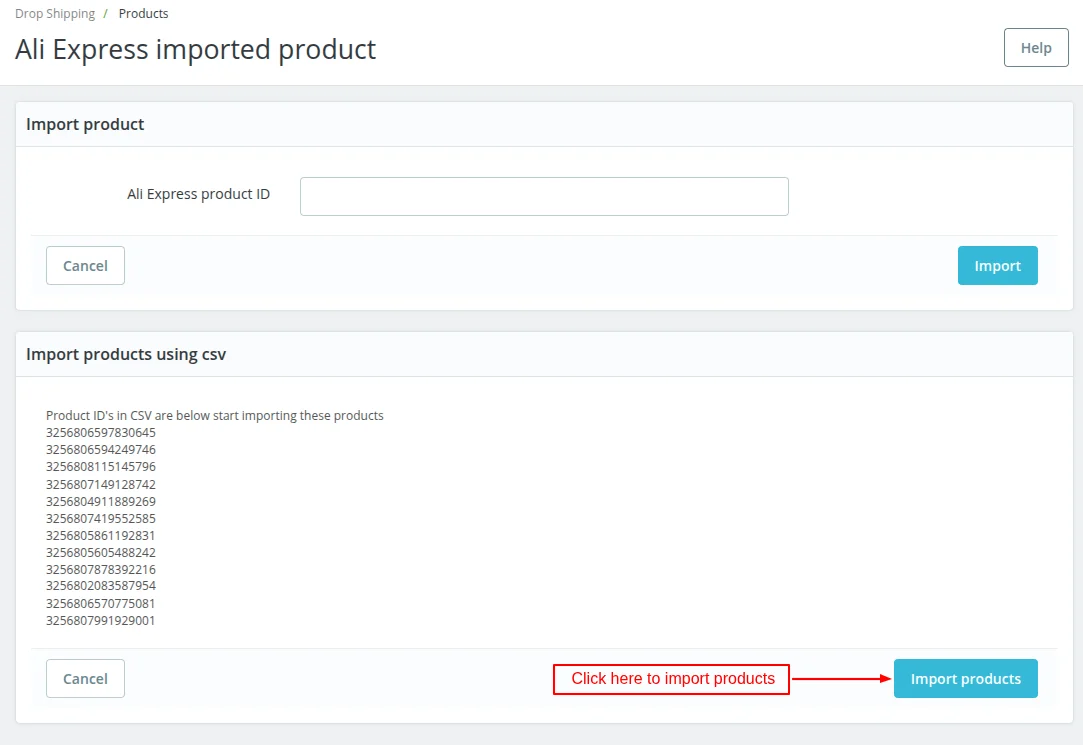This screenshot has width=1083, height=745.
Task: Open the Drop Shipping breadcrumb link
Action: [x=55, y=14]
